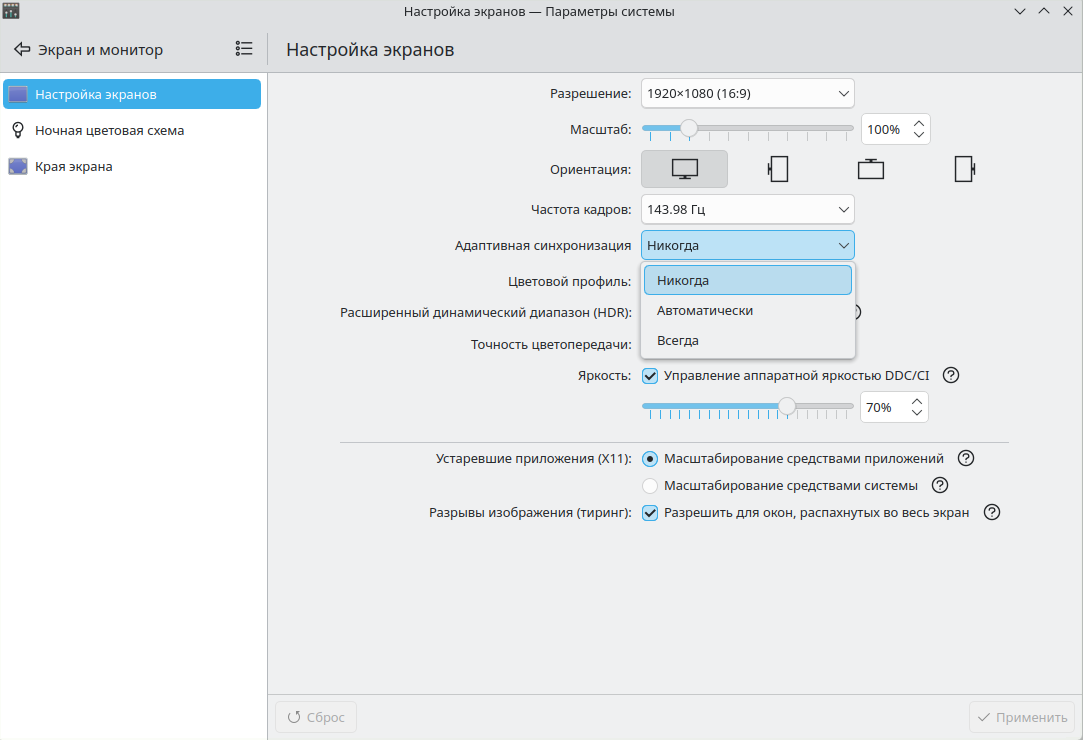Select the rotate right portrait orientation icon

click(964, 169)
